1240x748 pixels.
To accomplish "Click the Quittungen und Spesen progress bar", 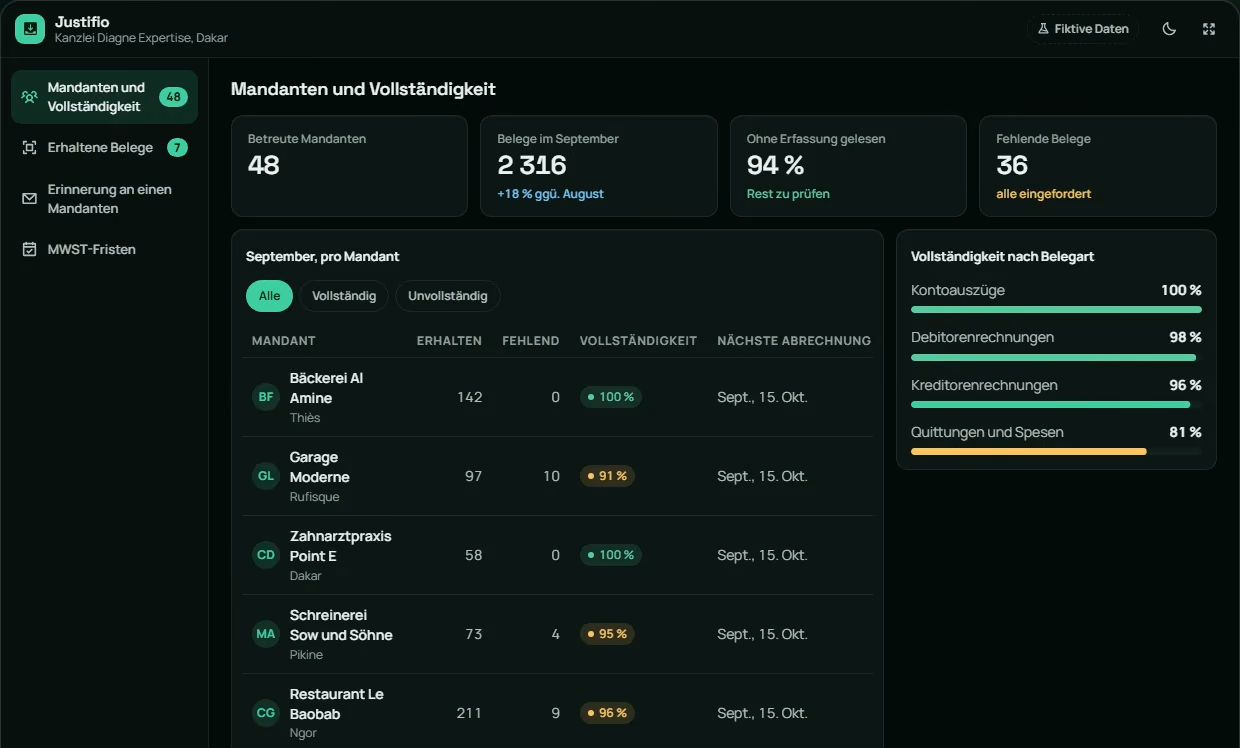I will point(1056,452).
